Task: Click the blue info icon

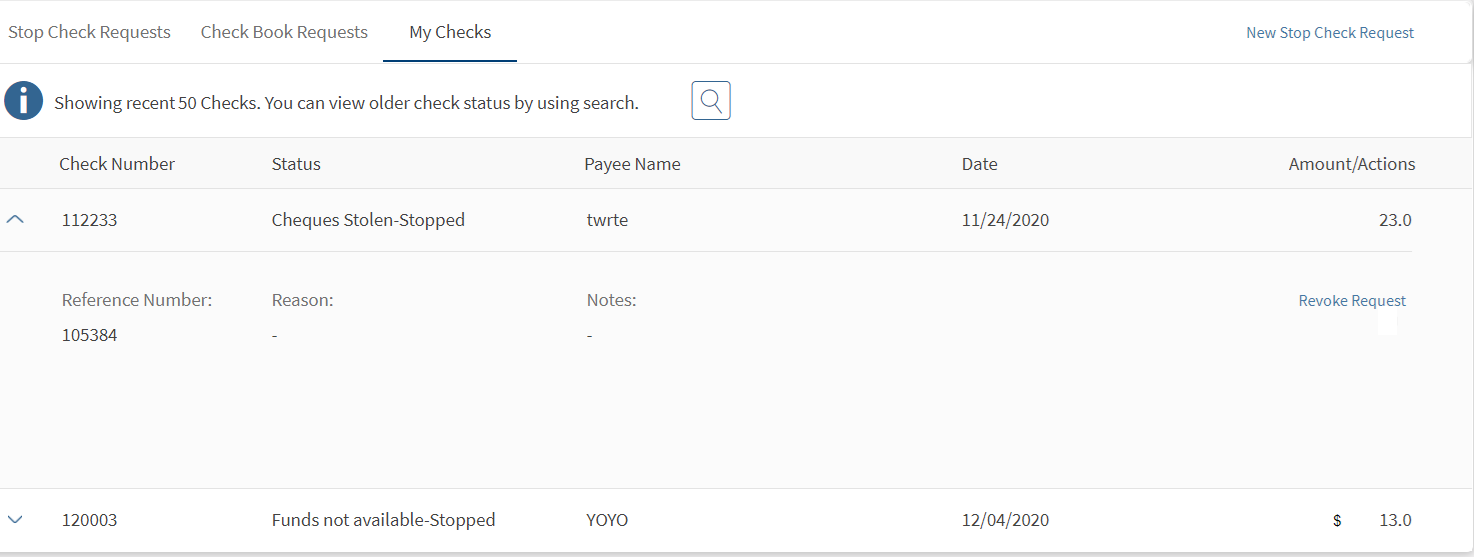Action: tap(24, 101)
